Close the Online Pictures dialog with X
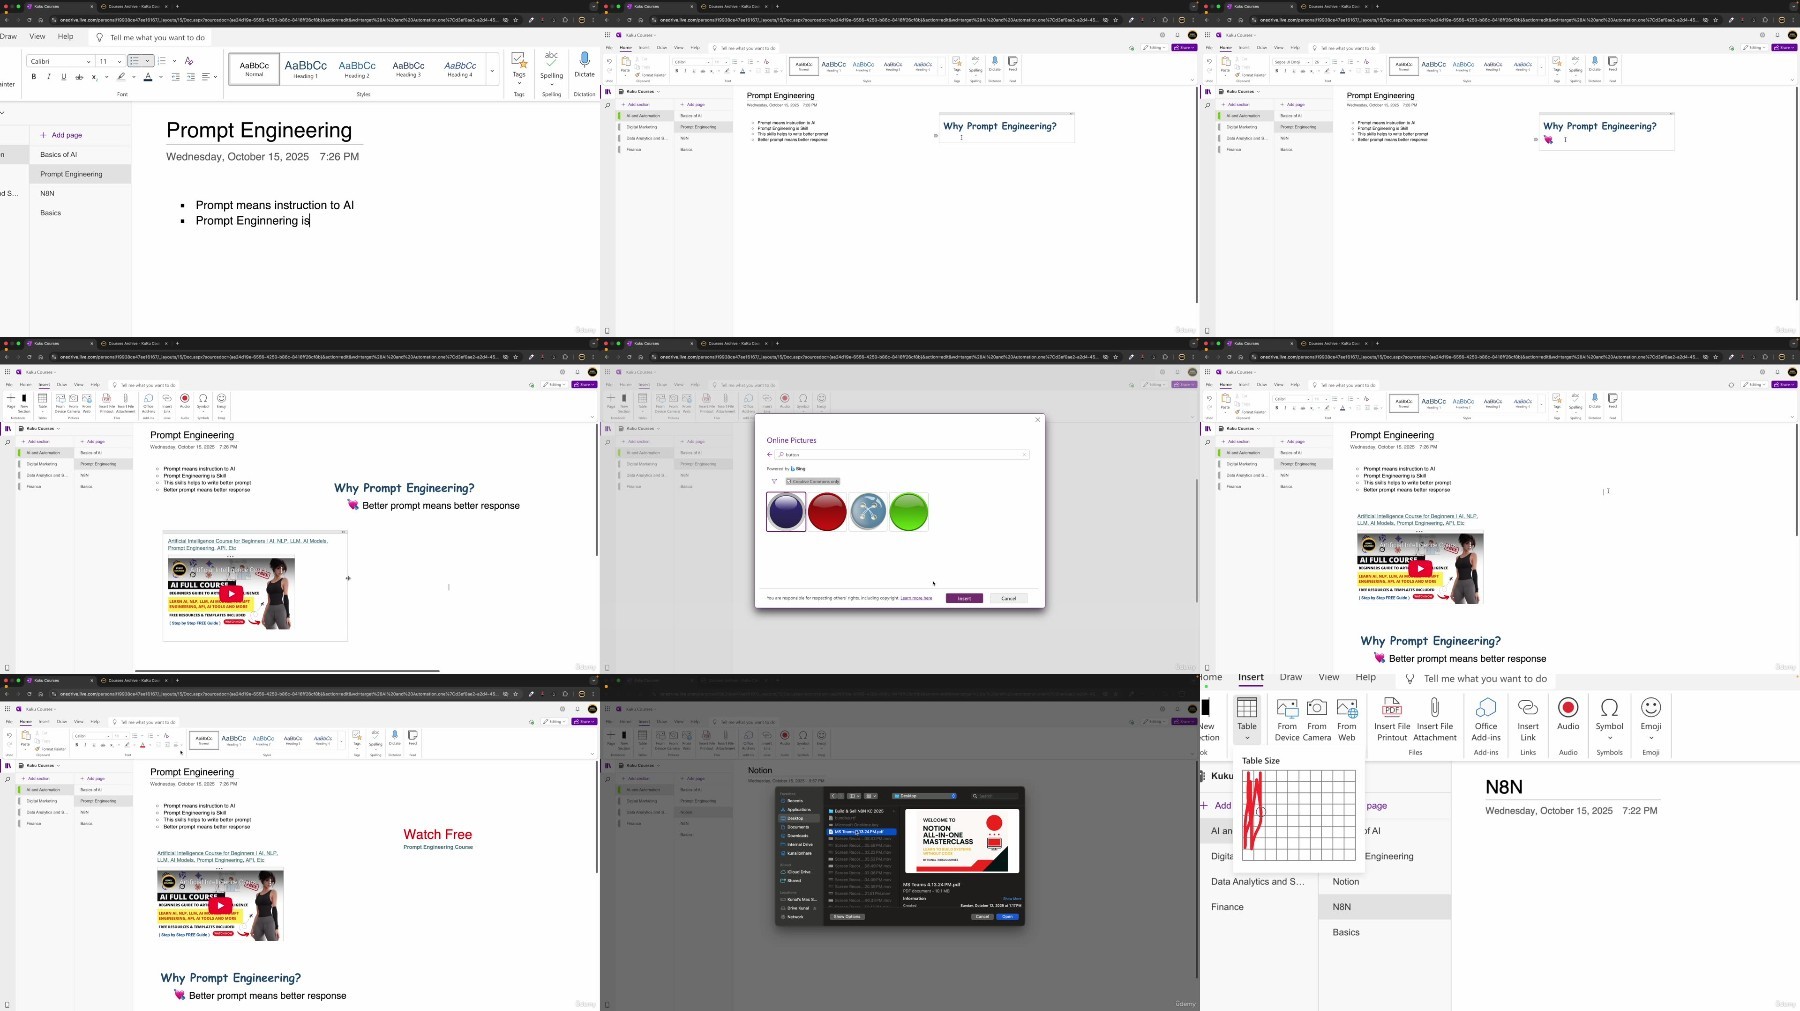This screenshot has width=1800, height=1011. tap(1037, 420)
